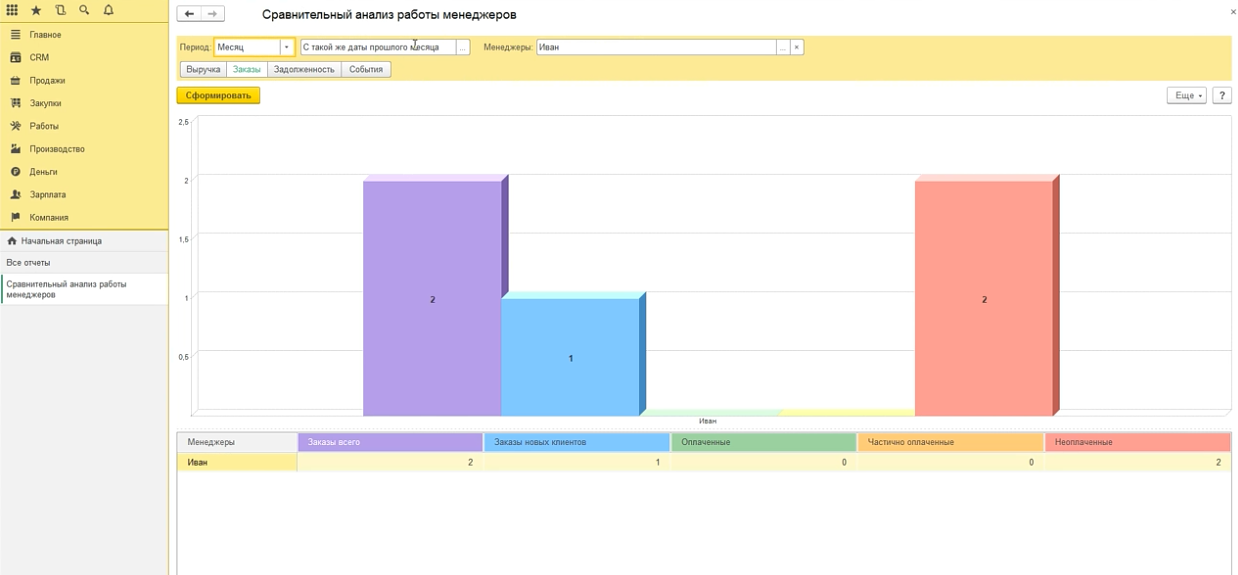Switch to the Выручка tab
The height and width of the screenshot is (575, 1238).
tap(203, 69)
